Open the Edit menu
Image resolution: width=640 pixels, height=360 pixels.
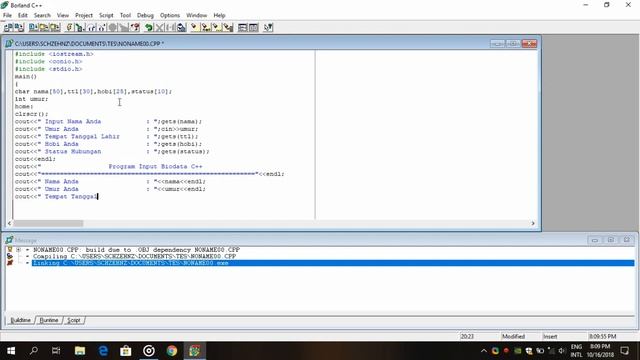click(22, 15)
